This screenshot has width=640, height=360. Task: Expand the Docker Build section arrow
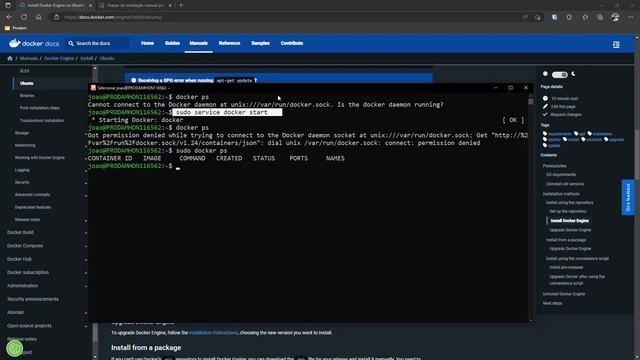click(86, 233)
